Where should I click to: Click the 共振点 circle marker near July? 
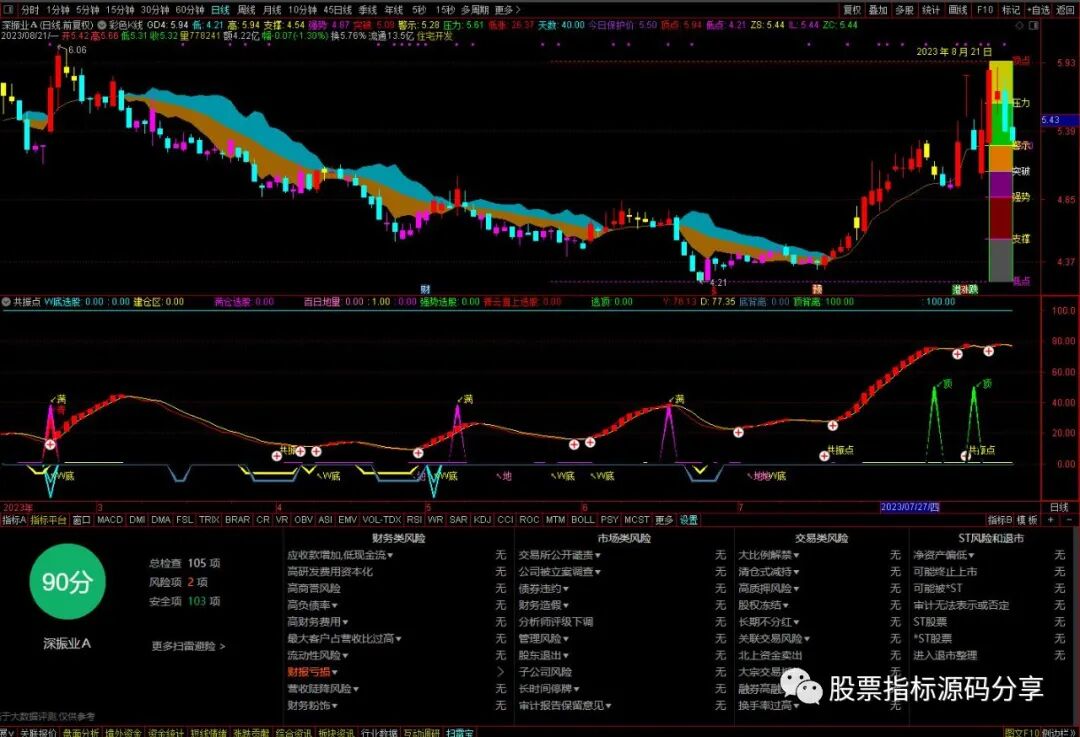(824, 456)
